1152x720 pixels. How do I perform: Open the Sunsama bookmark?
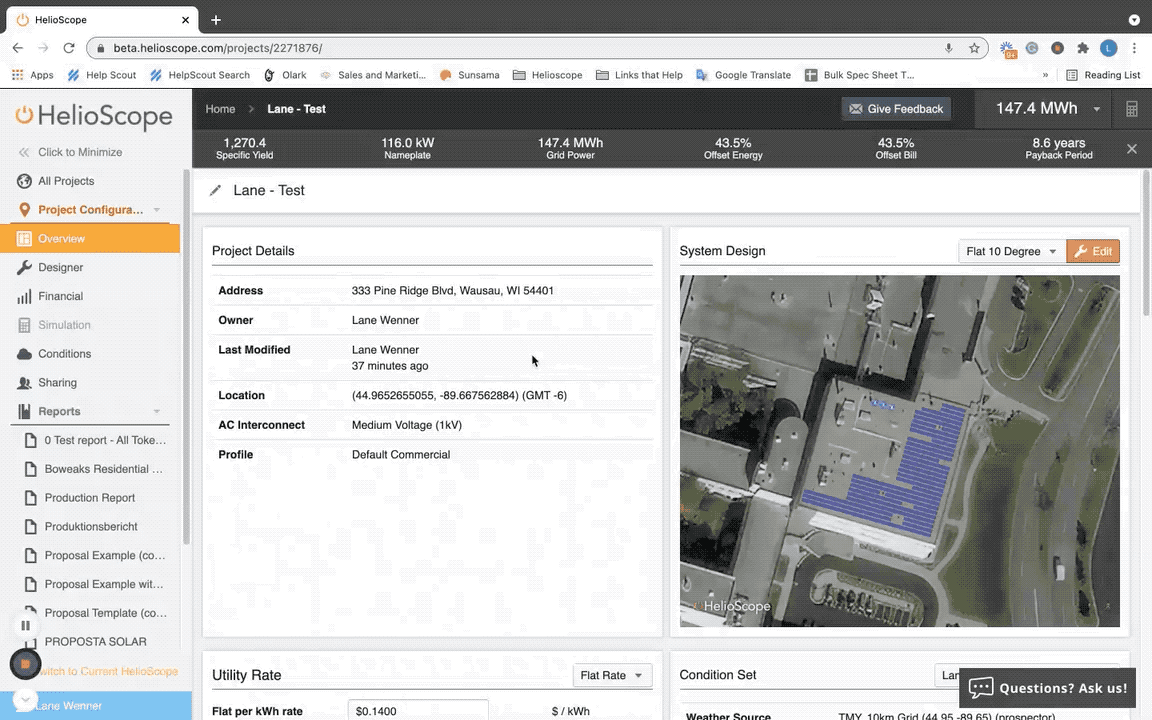tap(469, 75)
